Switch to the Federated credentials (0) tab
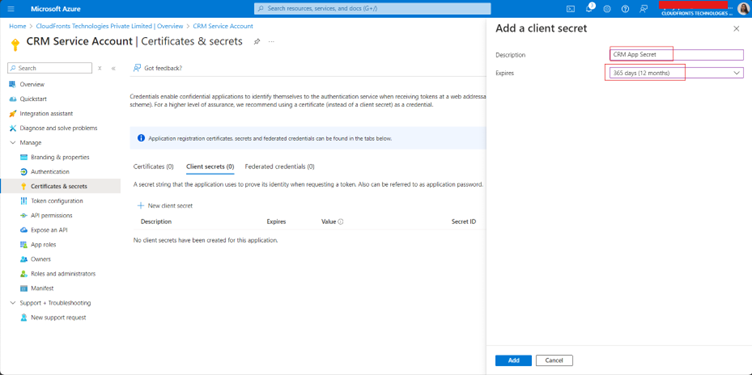The height and width of the screenshot is (375, 752). pyautogui.click(x=280, y=167)
